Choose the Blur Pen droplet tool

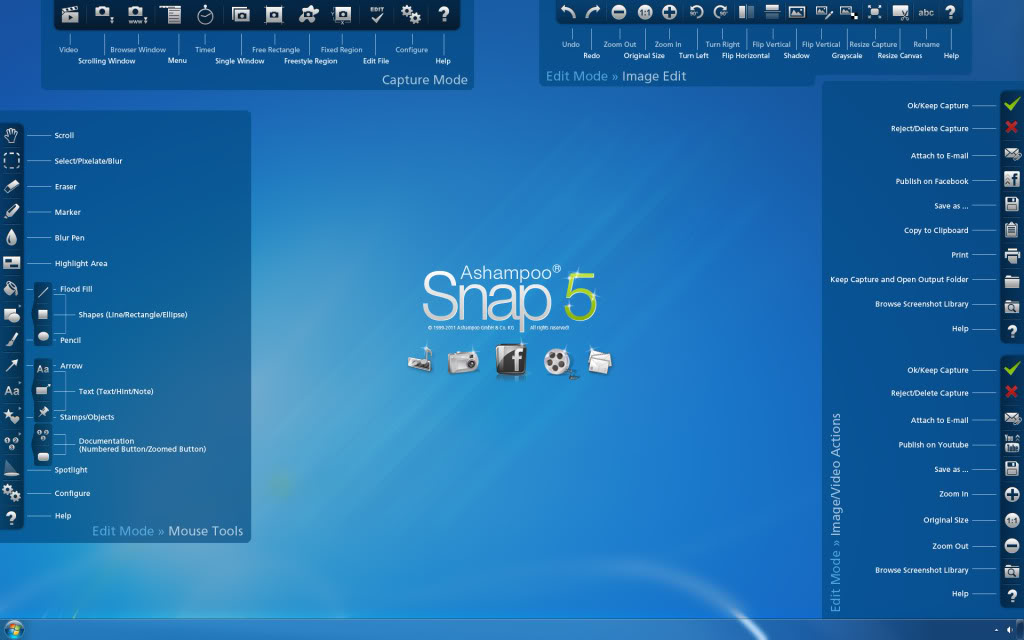(x=11, y=237)
